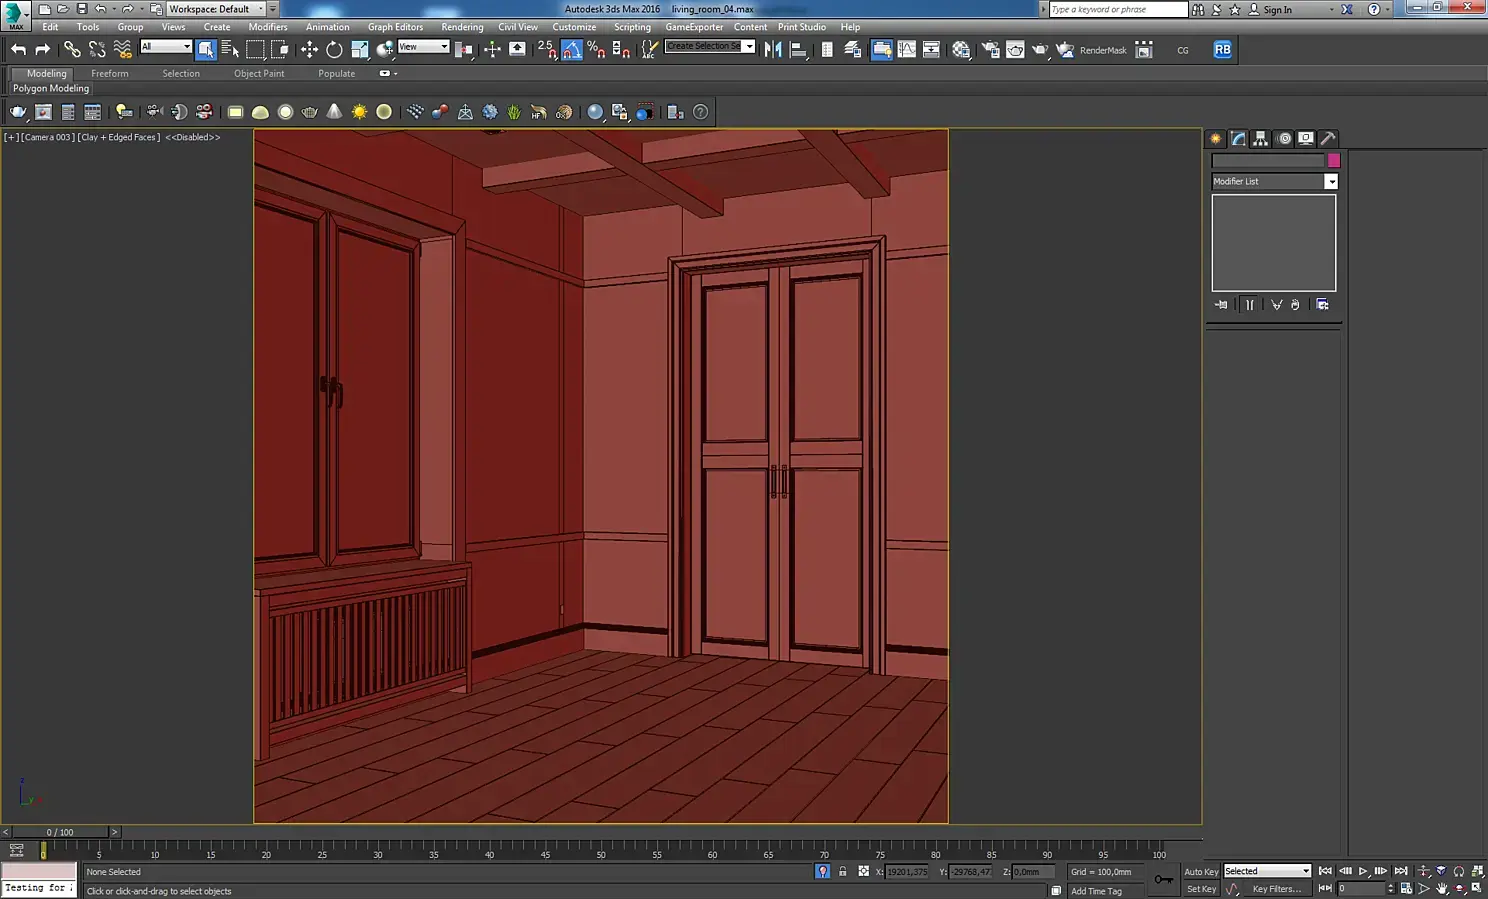This screenshot has width=1488, height=899.
Task: Click the Set Key button
Action: coord(1201,889)
